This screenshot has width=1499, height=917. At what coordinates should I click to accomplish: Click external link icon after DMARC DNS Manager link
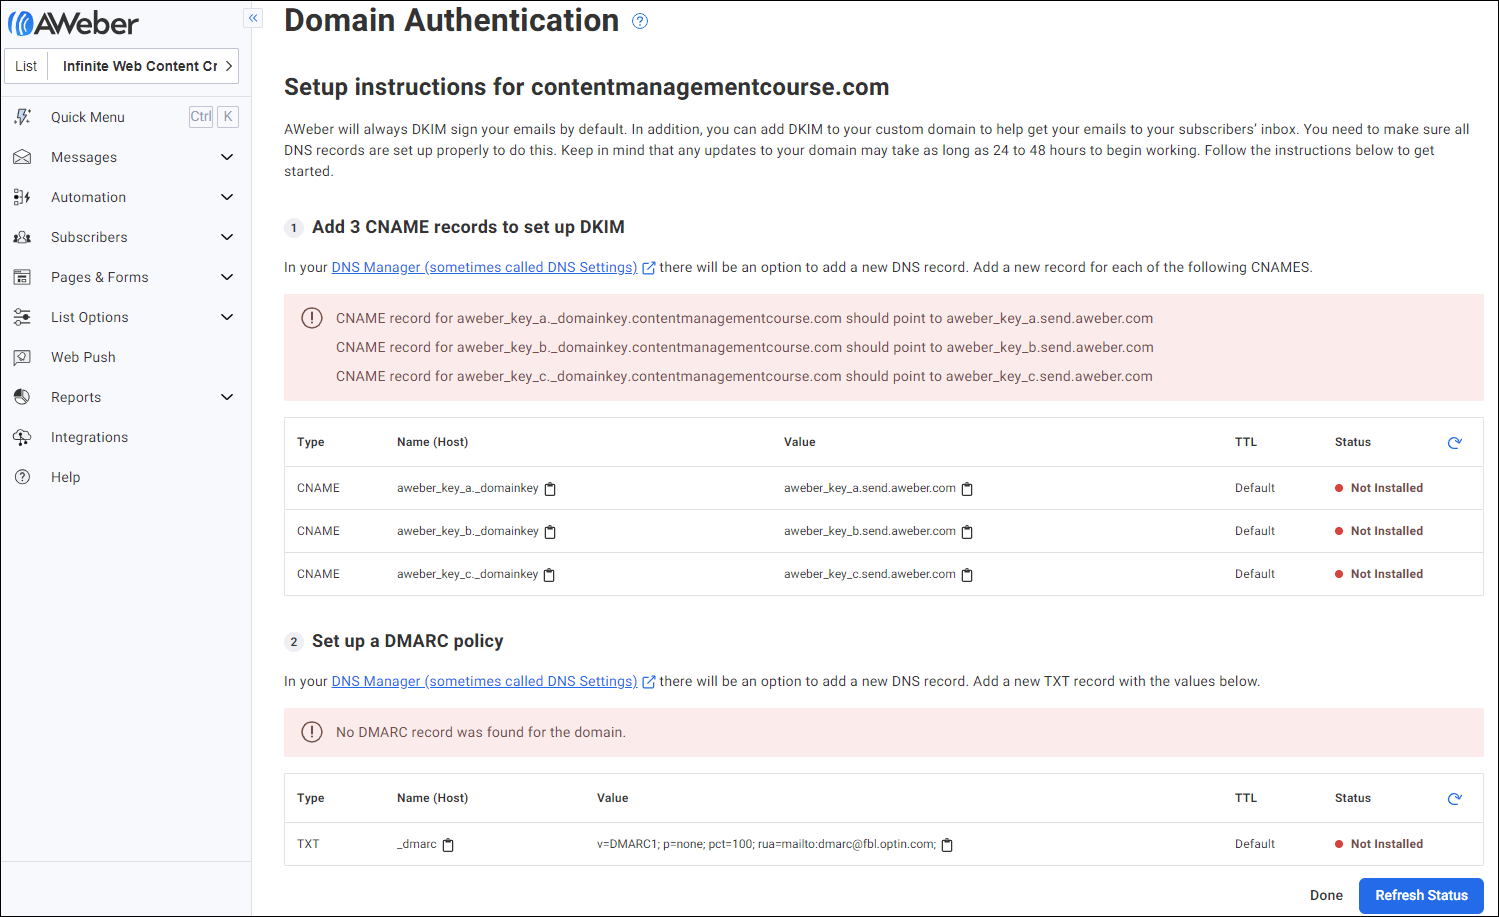648,682
